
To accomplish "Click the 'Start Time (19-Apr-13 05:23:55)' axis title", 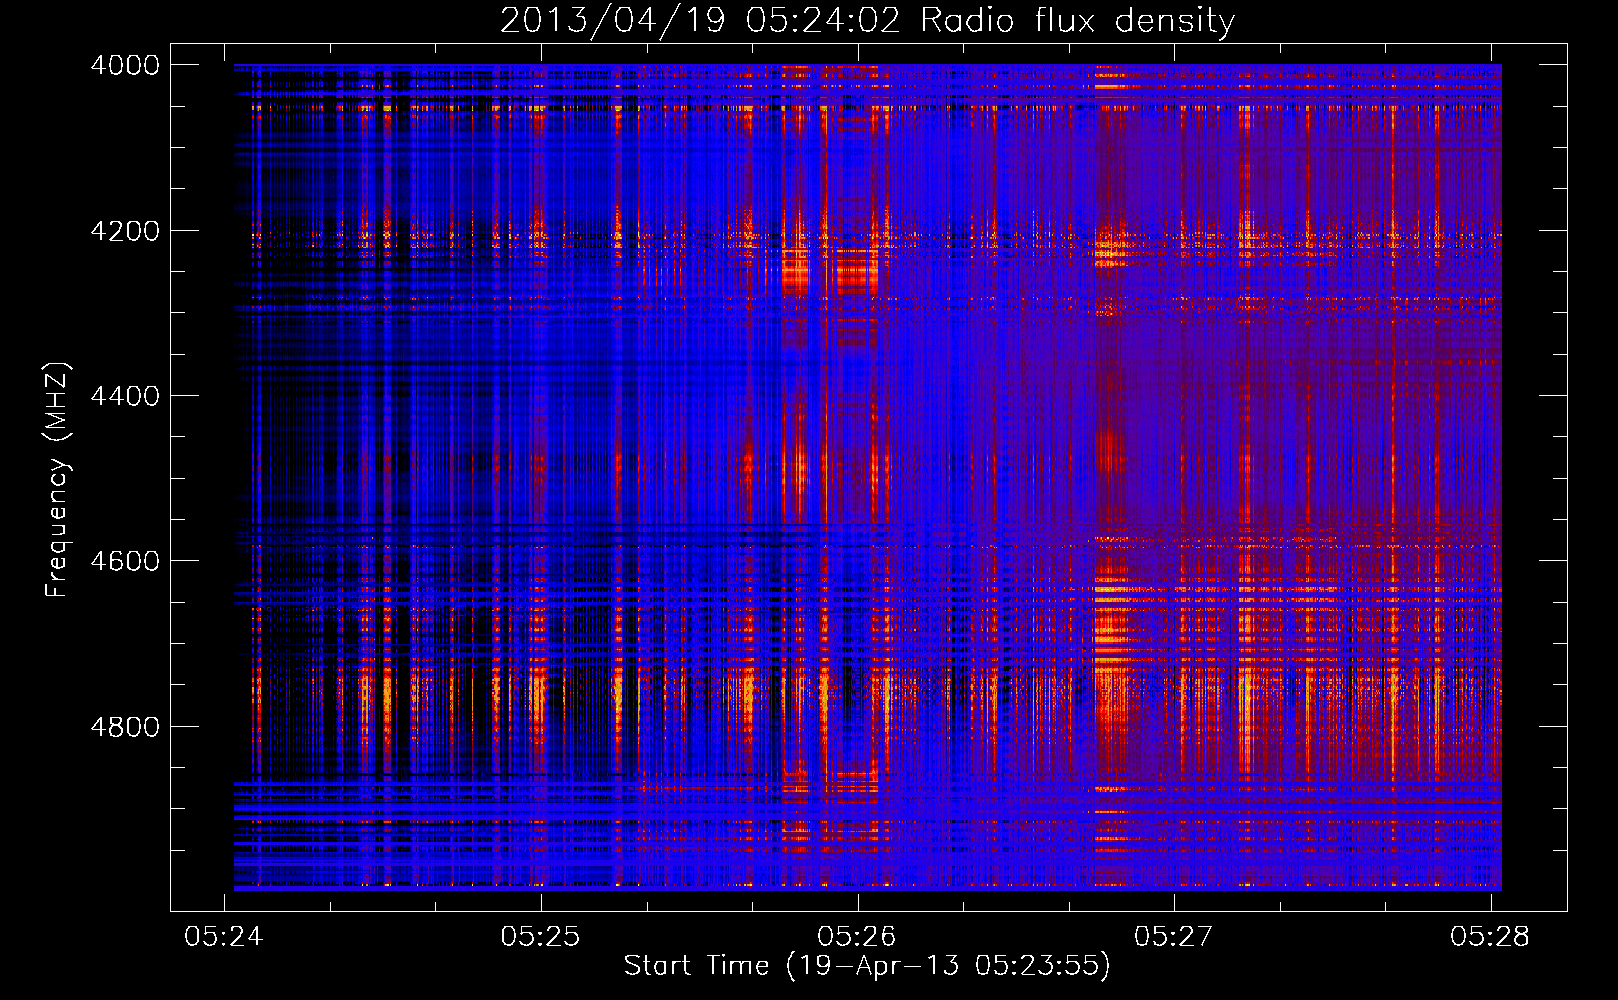I will click(x=867, y=966).
